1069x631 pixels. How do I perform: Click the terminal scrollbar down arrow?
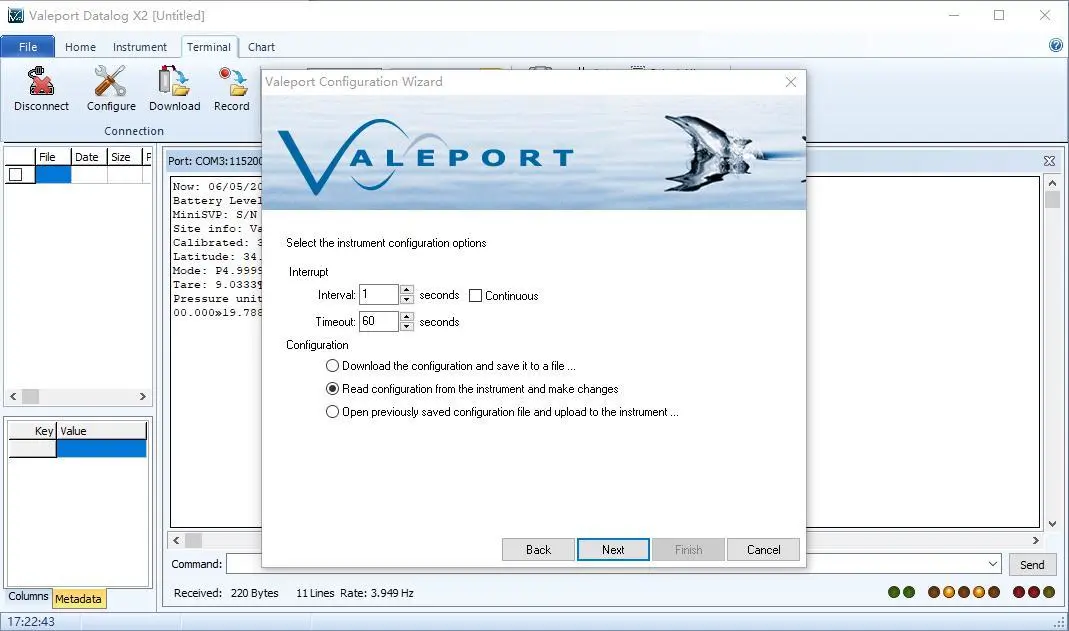(x=1053, y=523)
